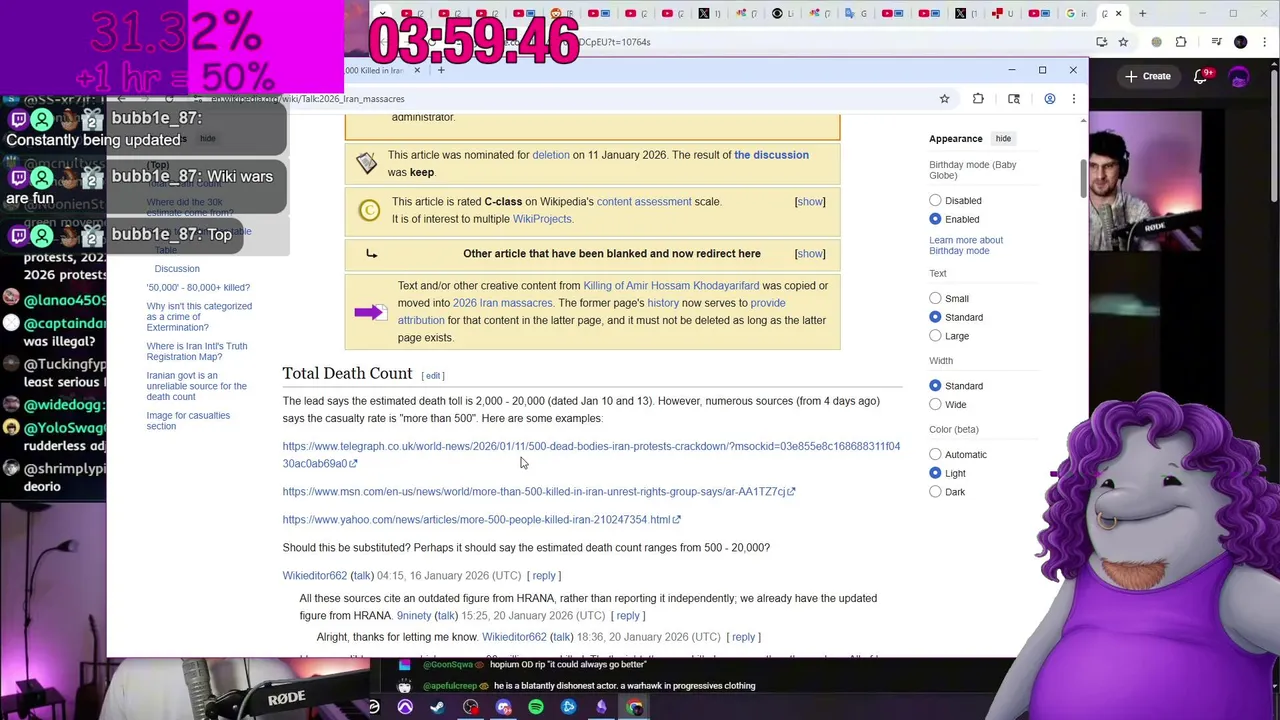Hide the Appearance panel
The image size is (1280, 720).
click(1003, 139)
